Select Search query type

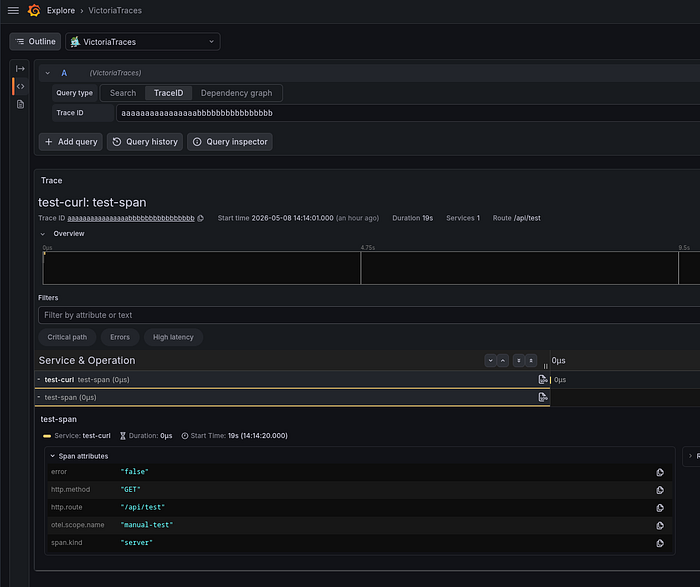pos(123,93)
